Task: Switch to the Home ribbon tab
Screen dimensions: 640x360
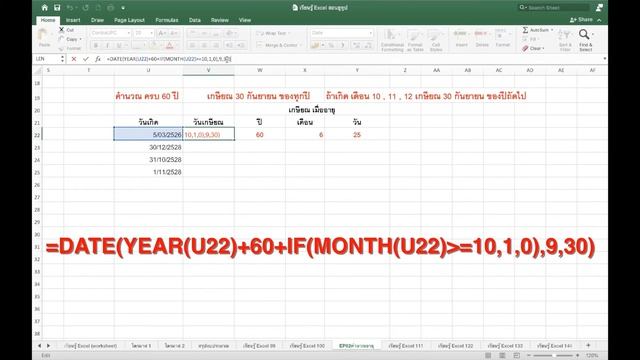Action: 48,20
